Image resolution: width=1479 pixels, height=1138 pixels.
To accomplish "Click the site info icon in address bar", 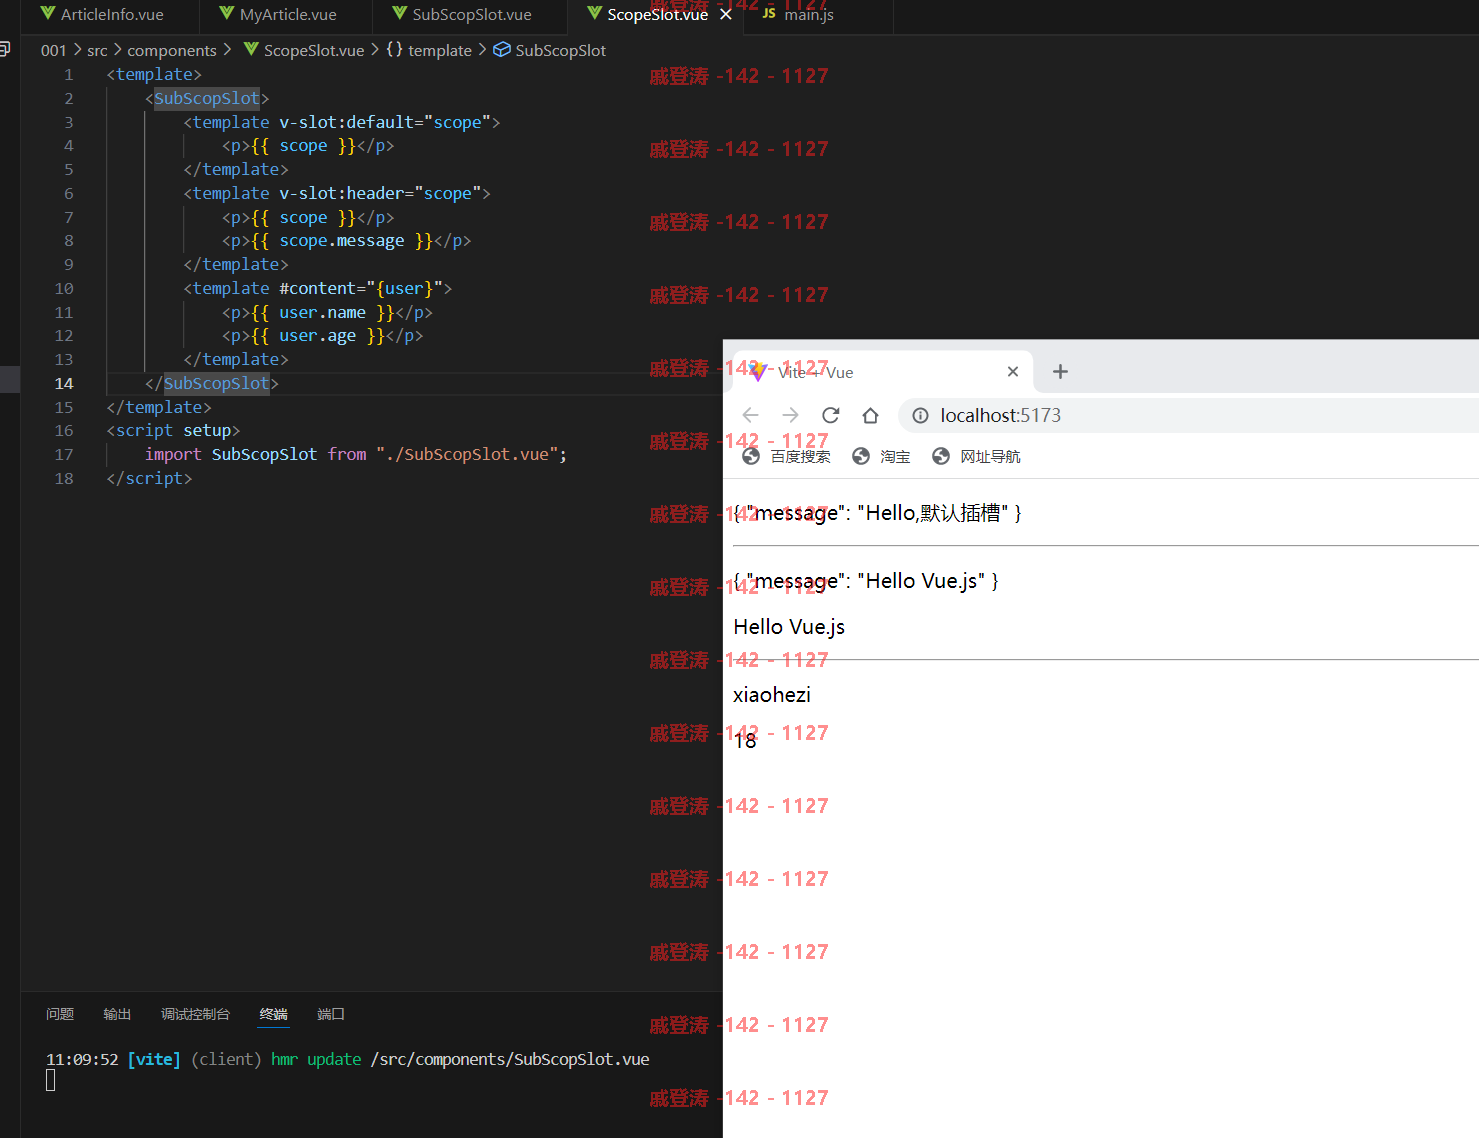I will pyautogui.click(x=920, y=415).
